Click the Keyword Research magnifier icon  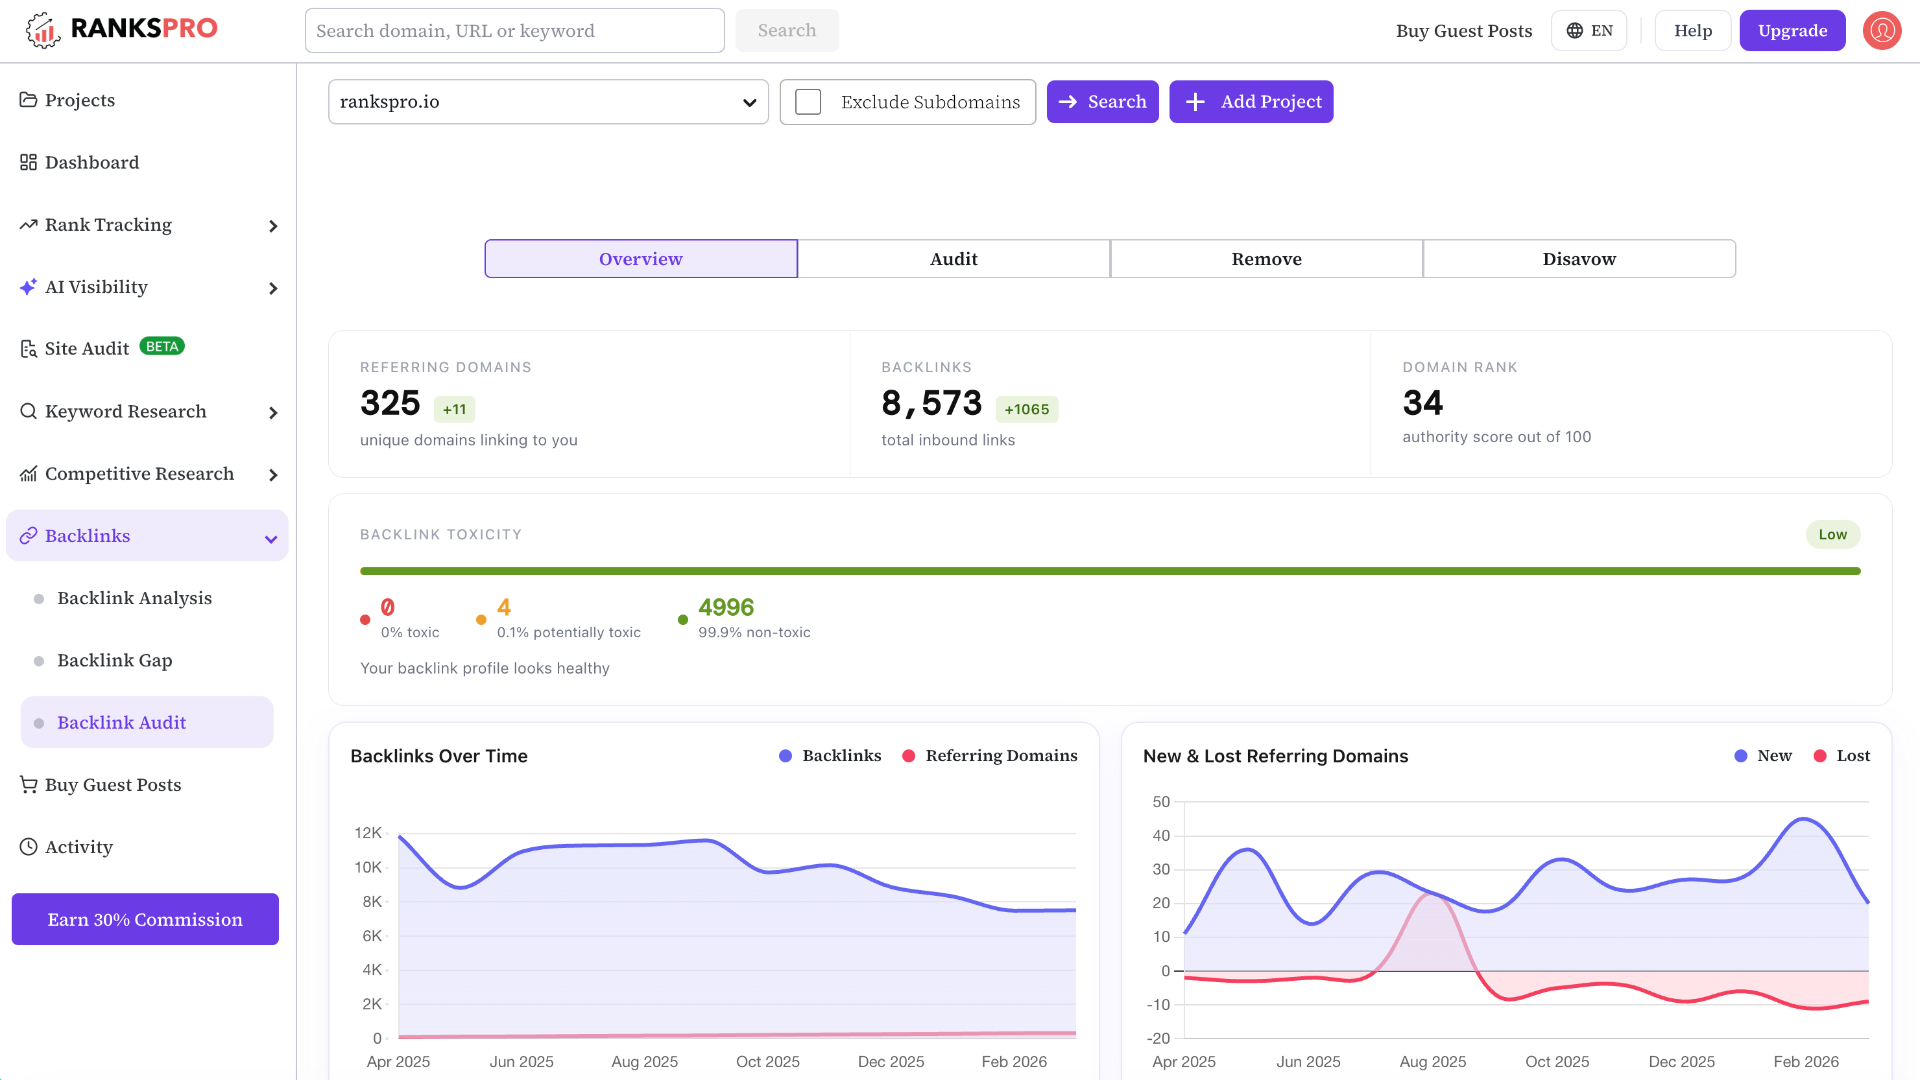click(x=28, y=411)
